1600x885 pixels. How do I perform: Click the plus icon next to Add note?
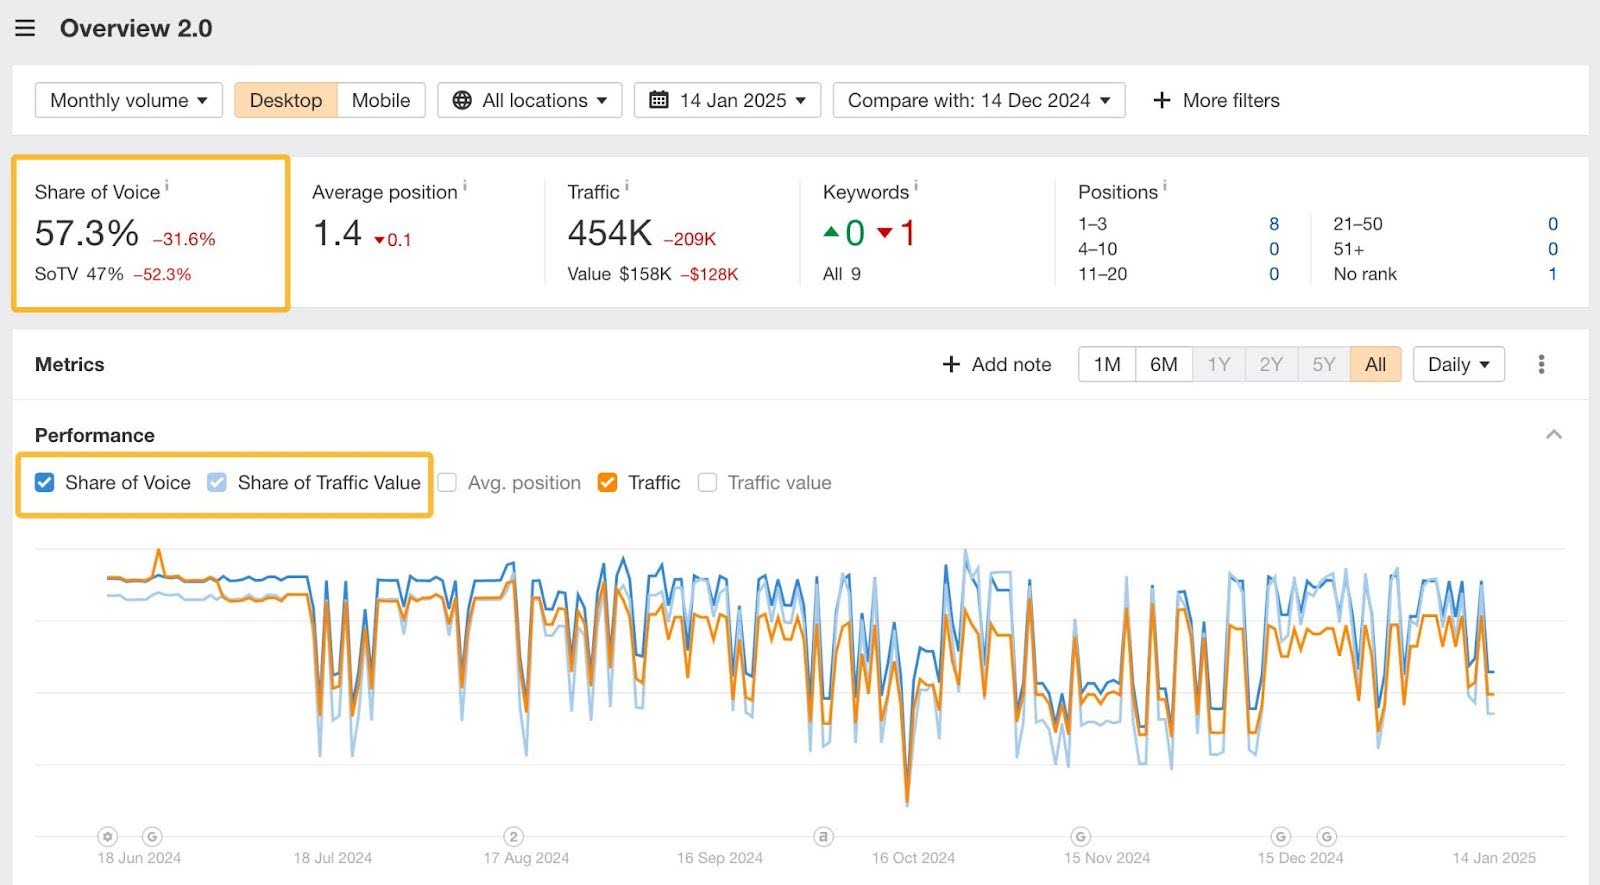(951, 364)
